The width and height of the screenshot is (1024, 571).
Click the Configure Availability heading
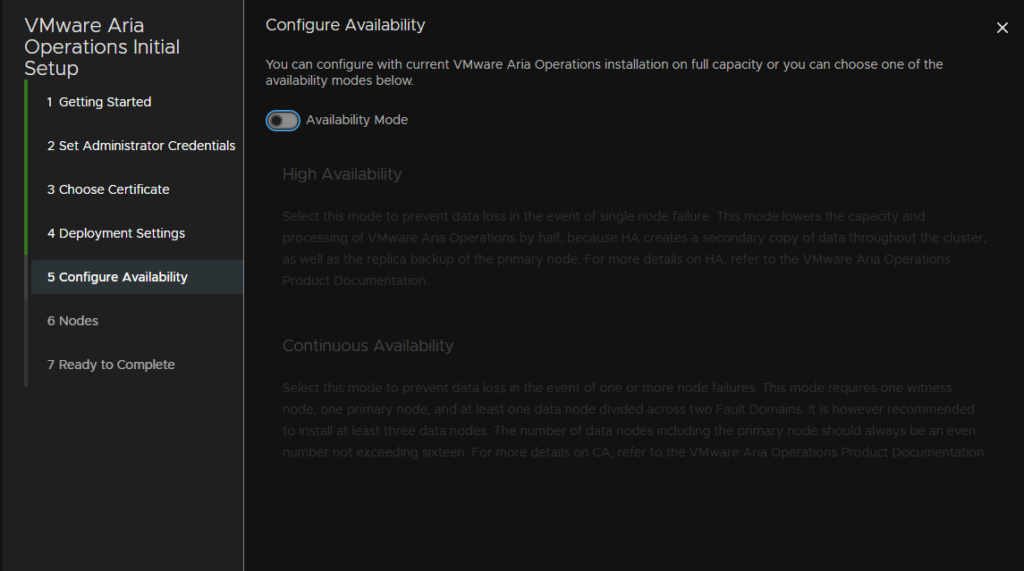[345, 25]
